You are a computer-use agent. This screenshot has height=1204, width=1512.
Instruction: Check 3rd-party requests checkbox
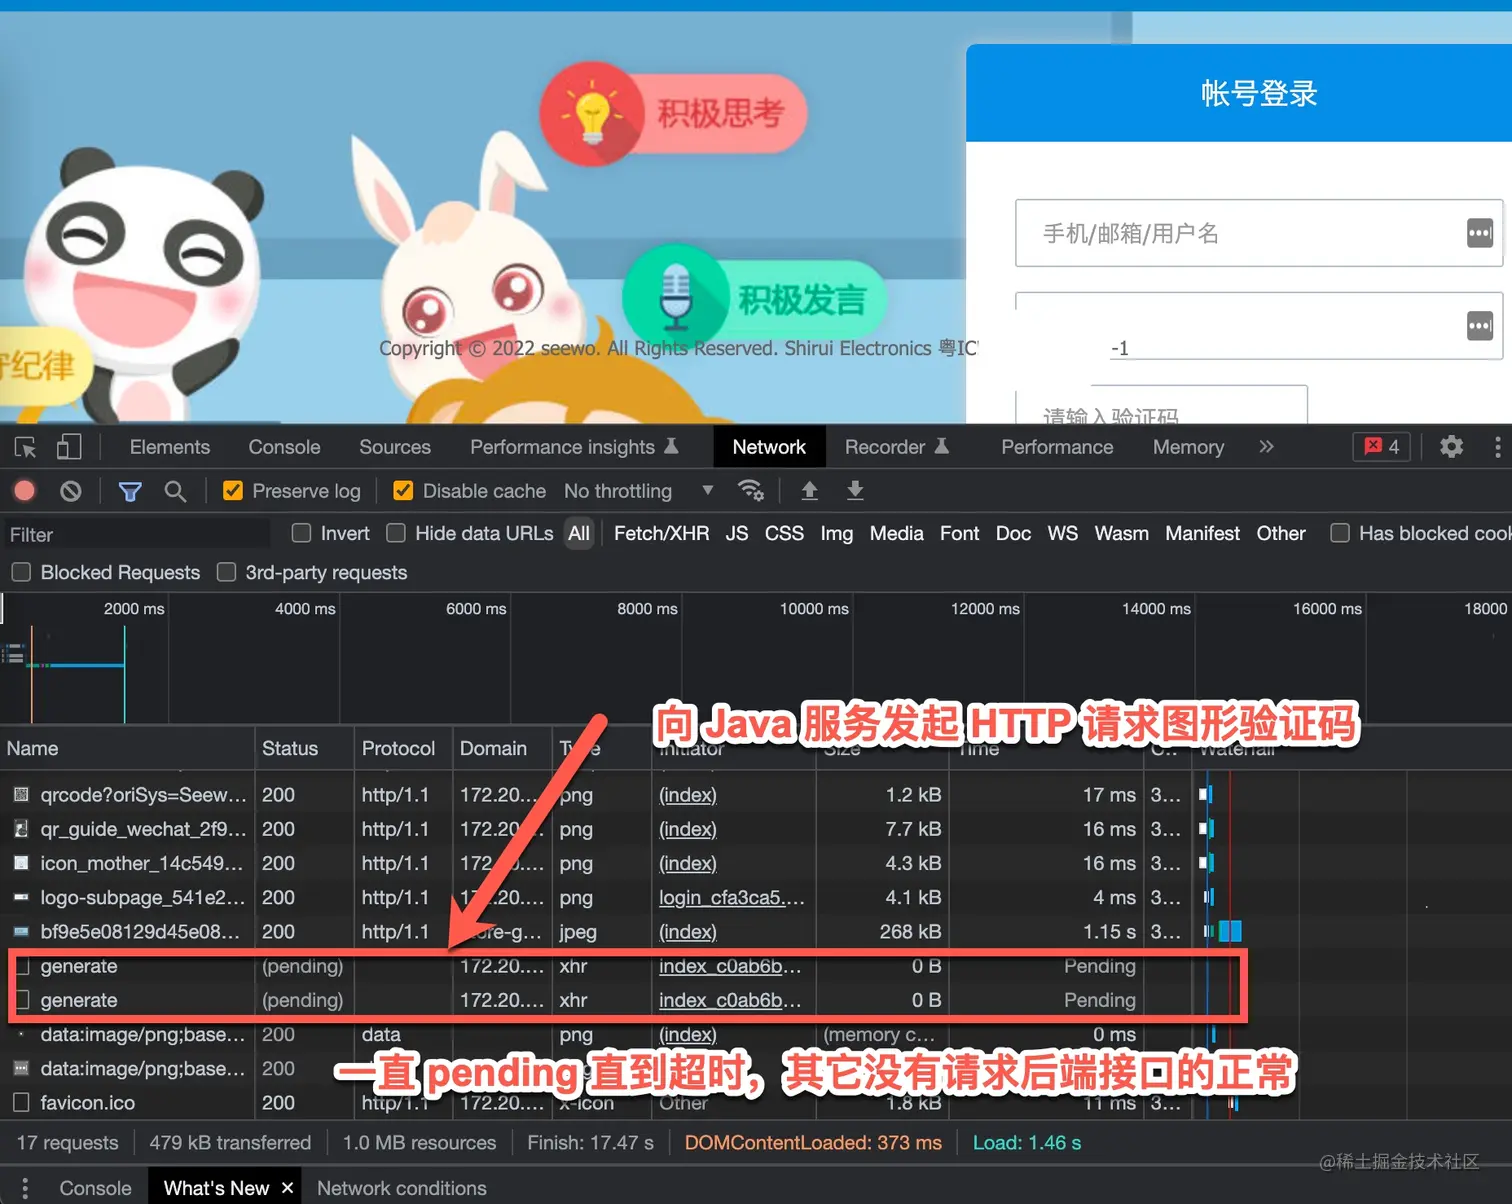(x=227, y=572)
